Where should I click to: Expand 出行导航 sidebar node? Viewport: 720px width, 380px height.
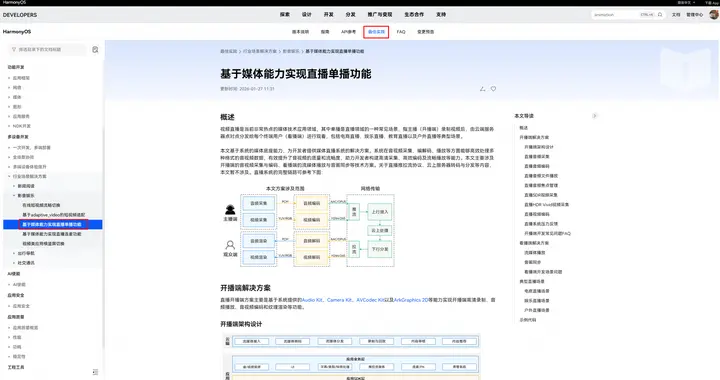point(26,253)
